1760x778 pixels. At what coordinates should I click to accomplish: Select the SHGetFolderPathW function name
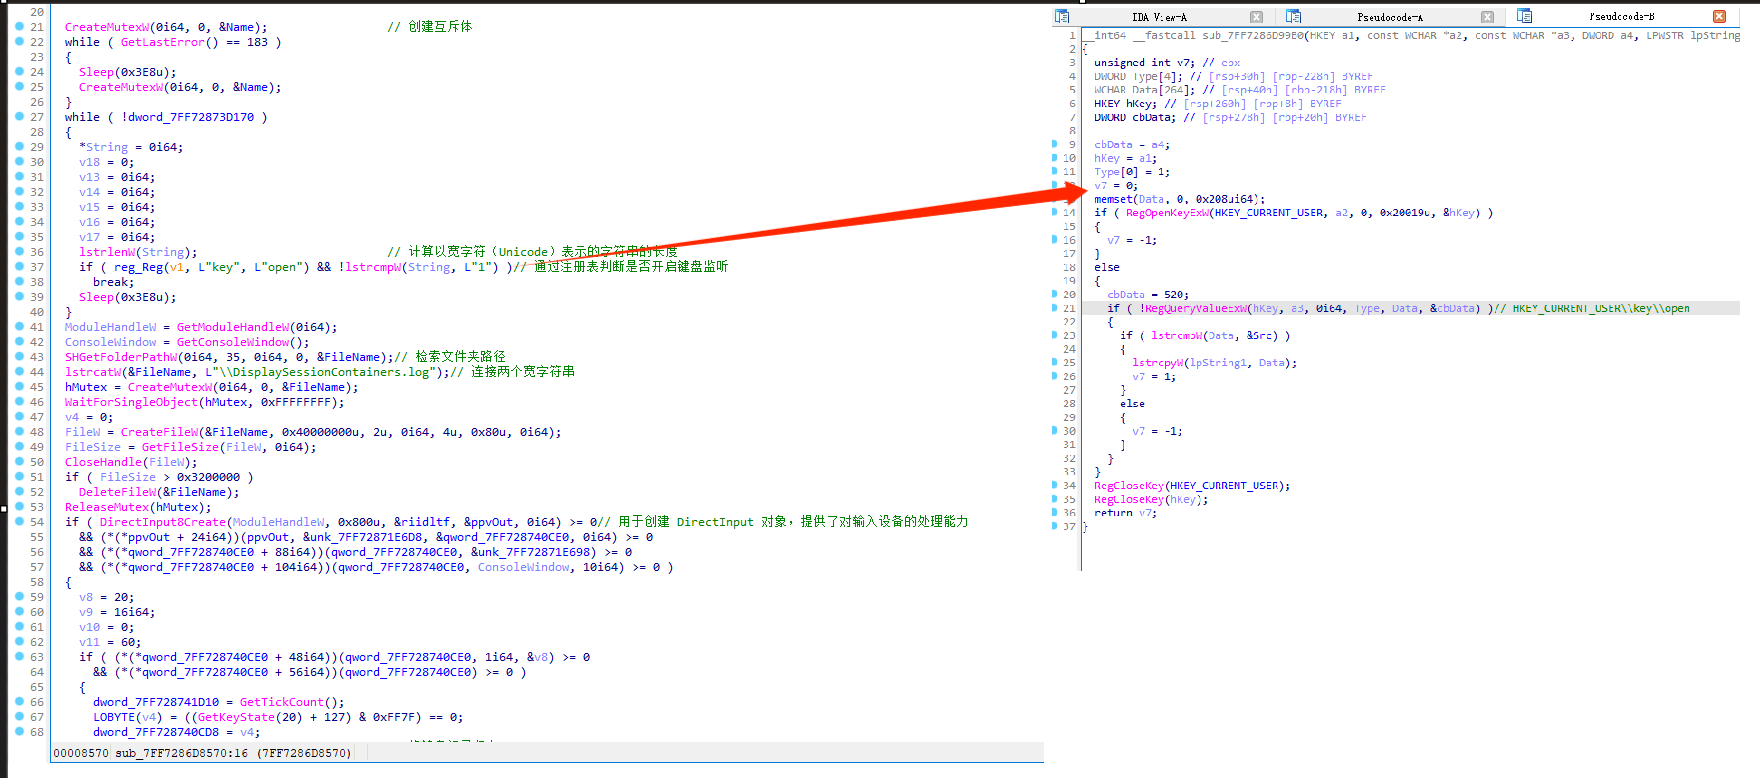[x=121, y=357]
